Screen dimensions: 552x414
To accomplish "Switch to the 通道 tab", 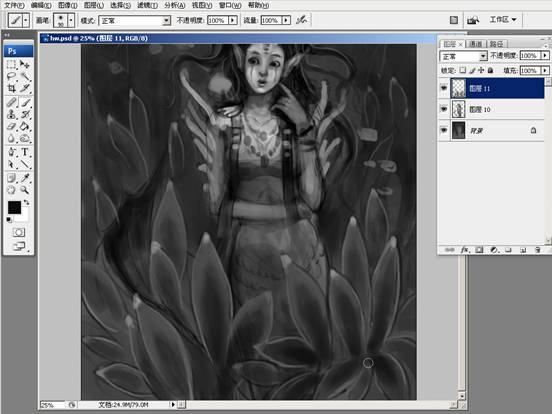I will [x=475, y=44].
